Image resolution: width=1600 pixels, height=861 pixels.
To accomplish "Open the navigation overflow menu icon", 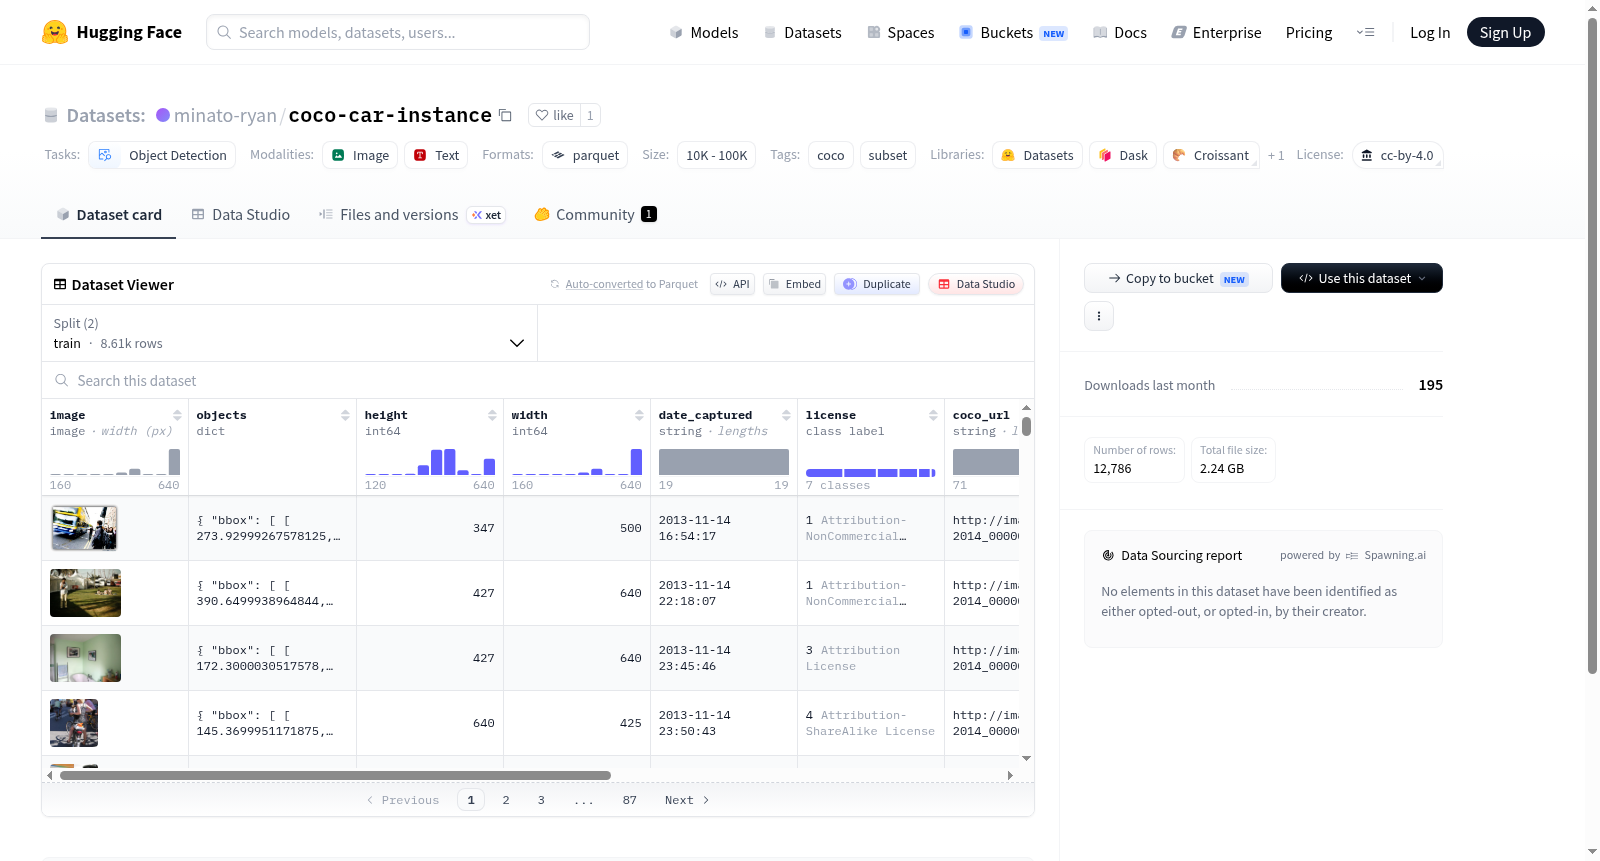I will (x=1365, y=32).
